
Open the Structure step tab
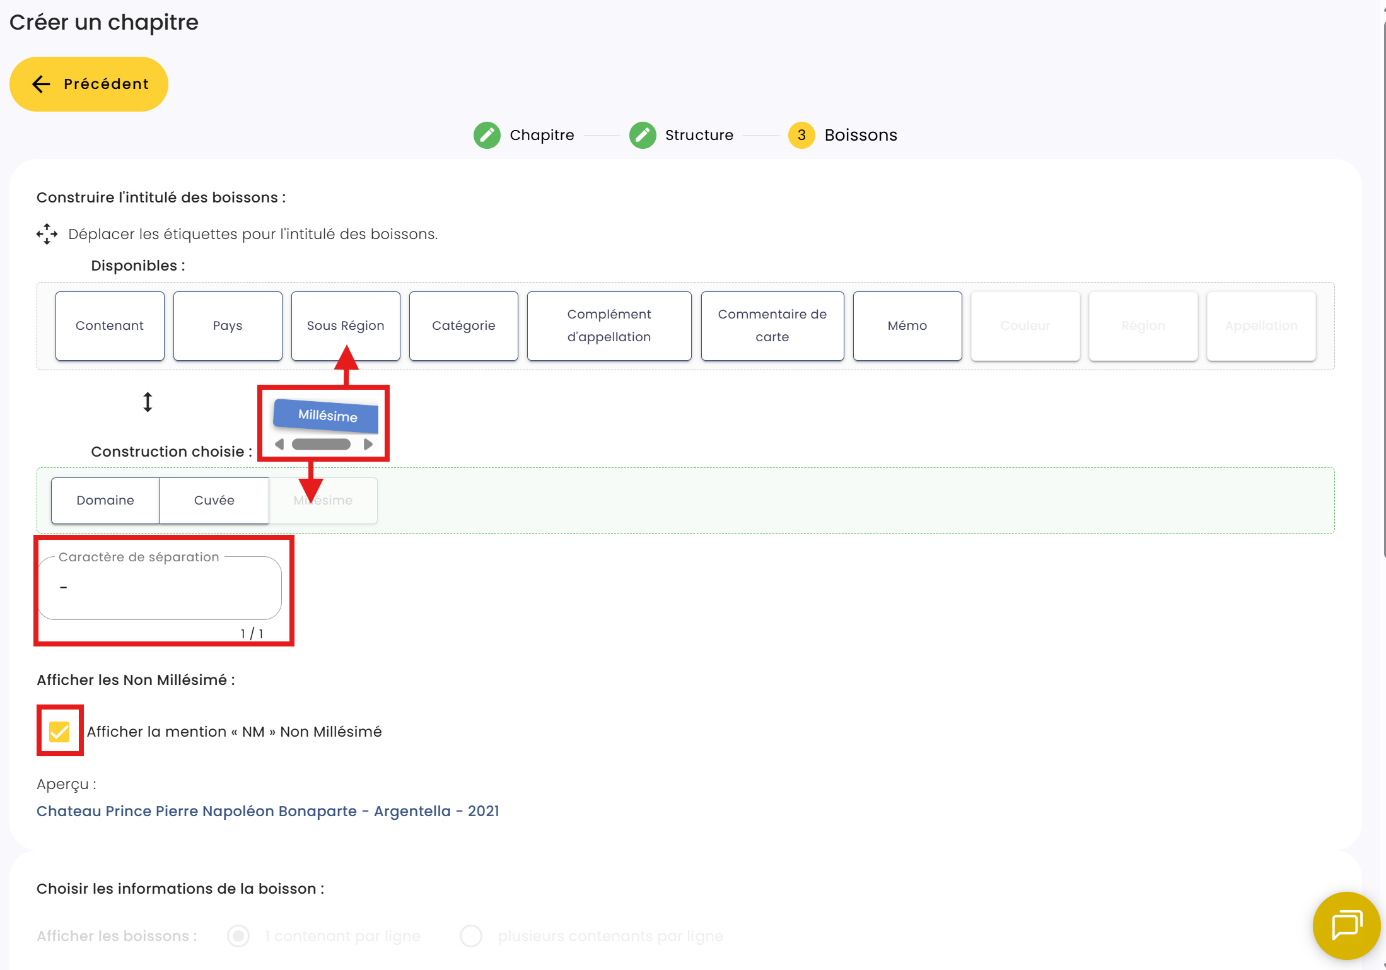coord(681,135)
